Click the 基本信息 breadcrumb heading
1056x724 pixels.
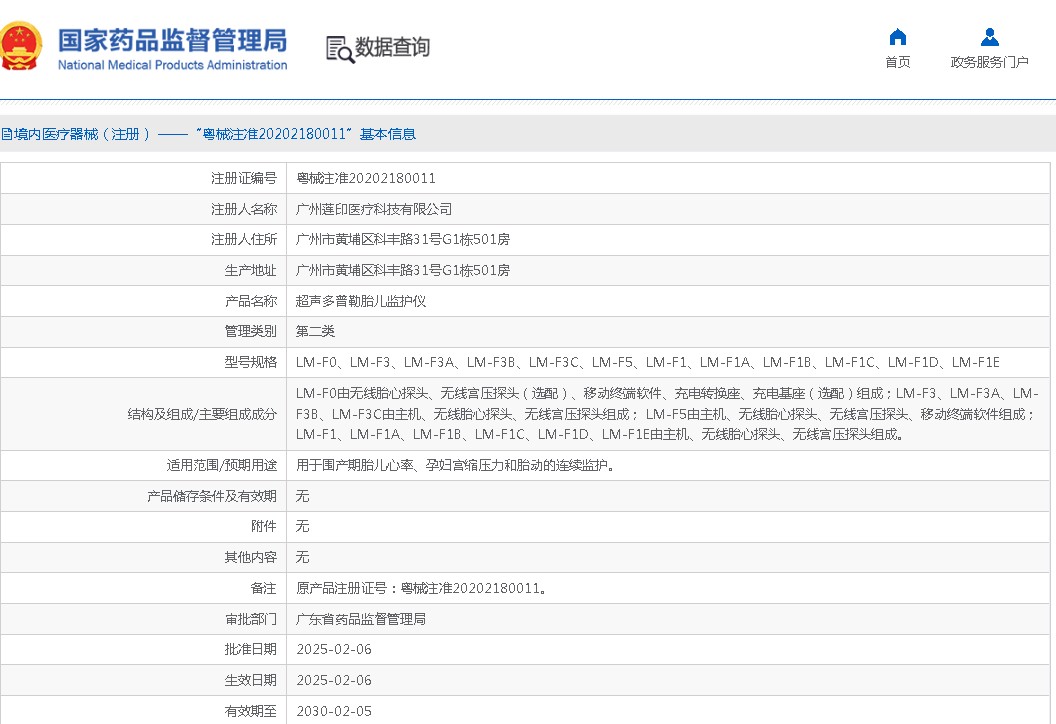388,134
